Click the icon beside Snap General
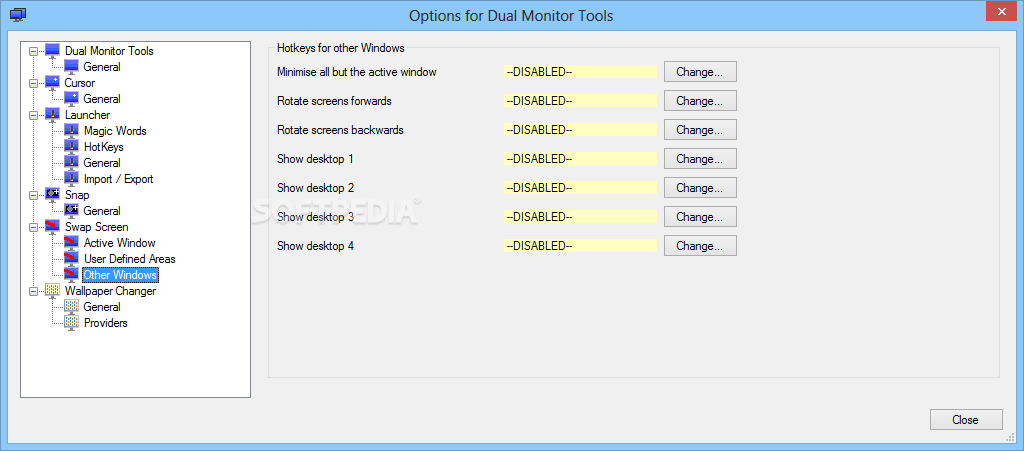Screen dimensions: 1024x451 [71, 211]
